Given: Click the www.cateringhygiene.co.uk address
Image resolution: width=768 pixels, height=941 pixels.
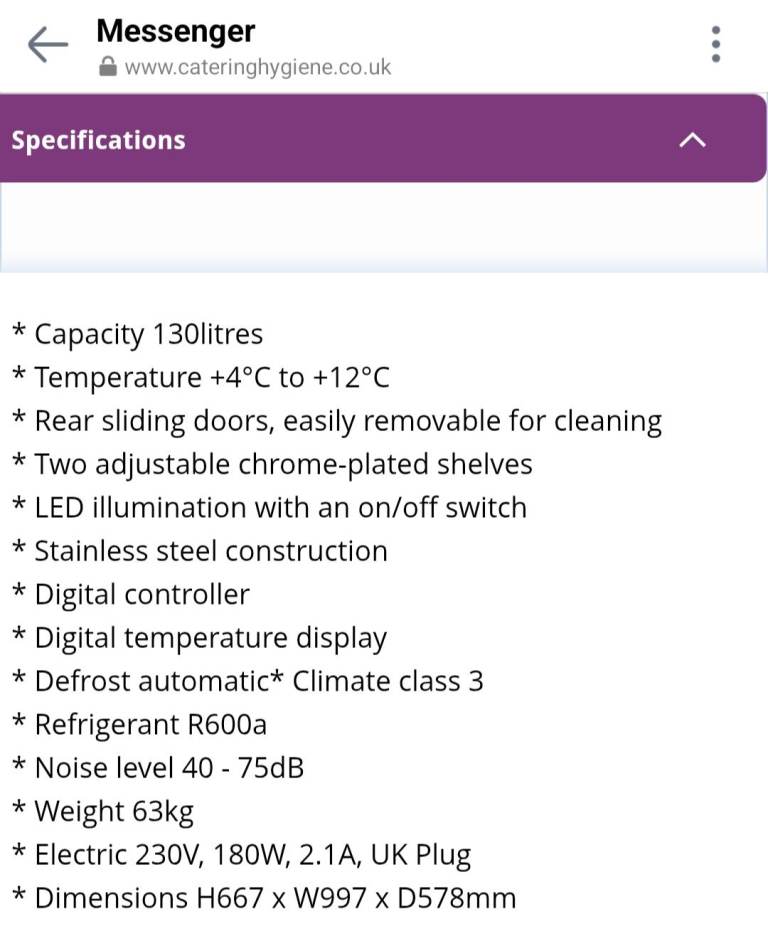Looking at the screenshot, I should 257,67.
